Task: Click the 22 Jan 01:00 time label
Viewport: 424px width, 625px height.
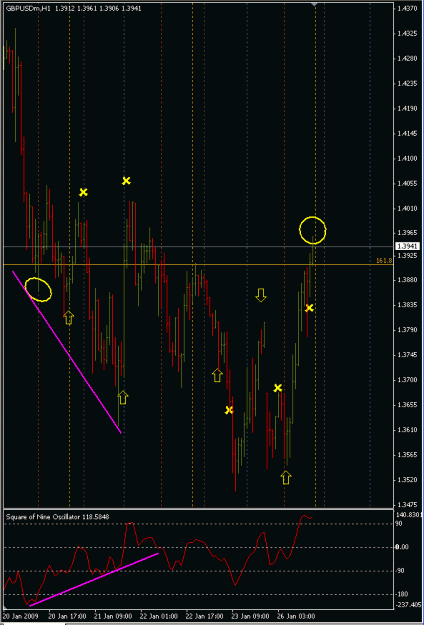Action: click(158, 616)
